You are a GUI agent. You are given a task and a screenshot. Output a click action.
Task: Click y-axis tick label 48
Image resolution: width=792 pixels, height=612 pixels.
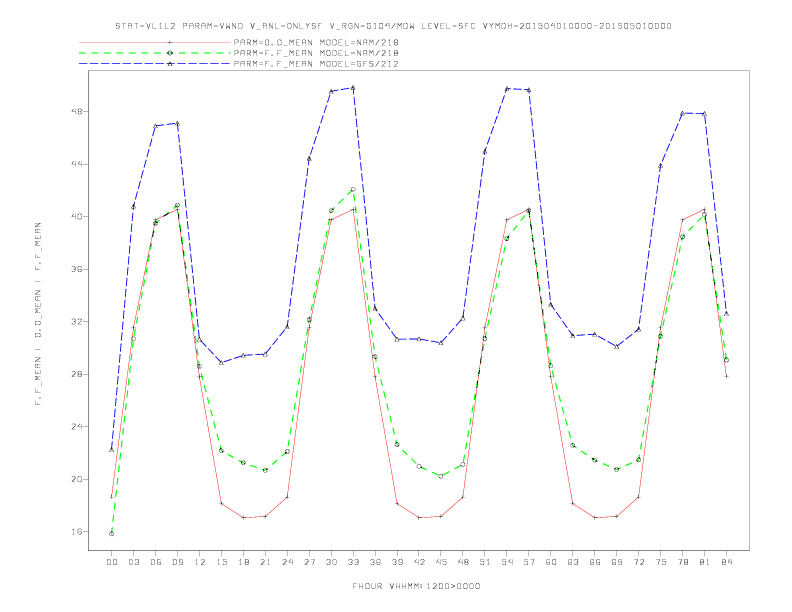(x=76, y=111)
